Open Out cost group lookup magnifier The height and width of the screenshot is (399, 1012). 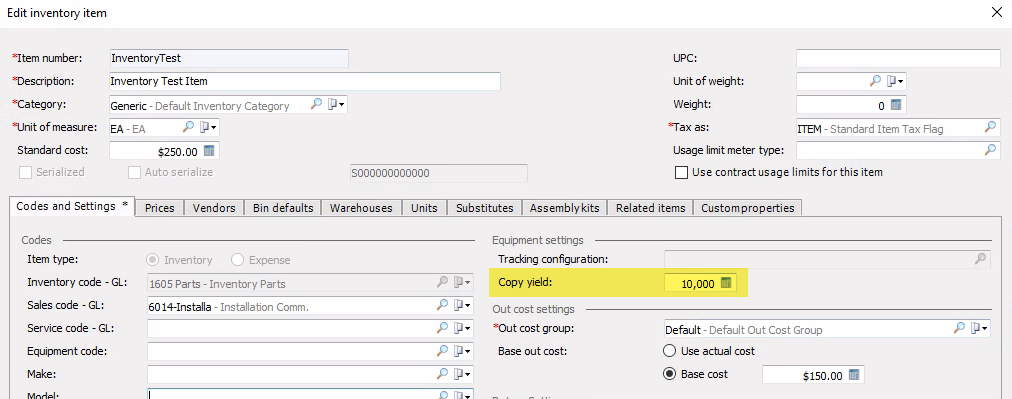(x=960, y=328)
